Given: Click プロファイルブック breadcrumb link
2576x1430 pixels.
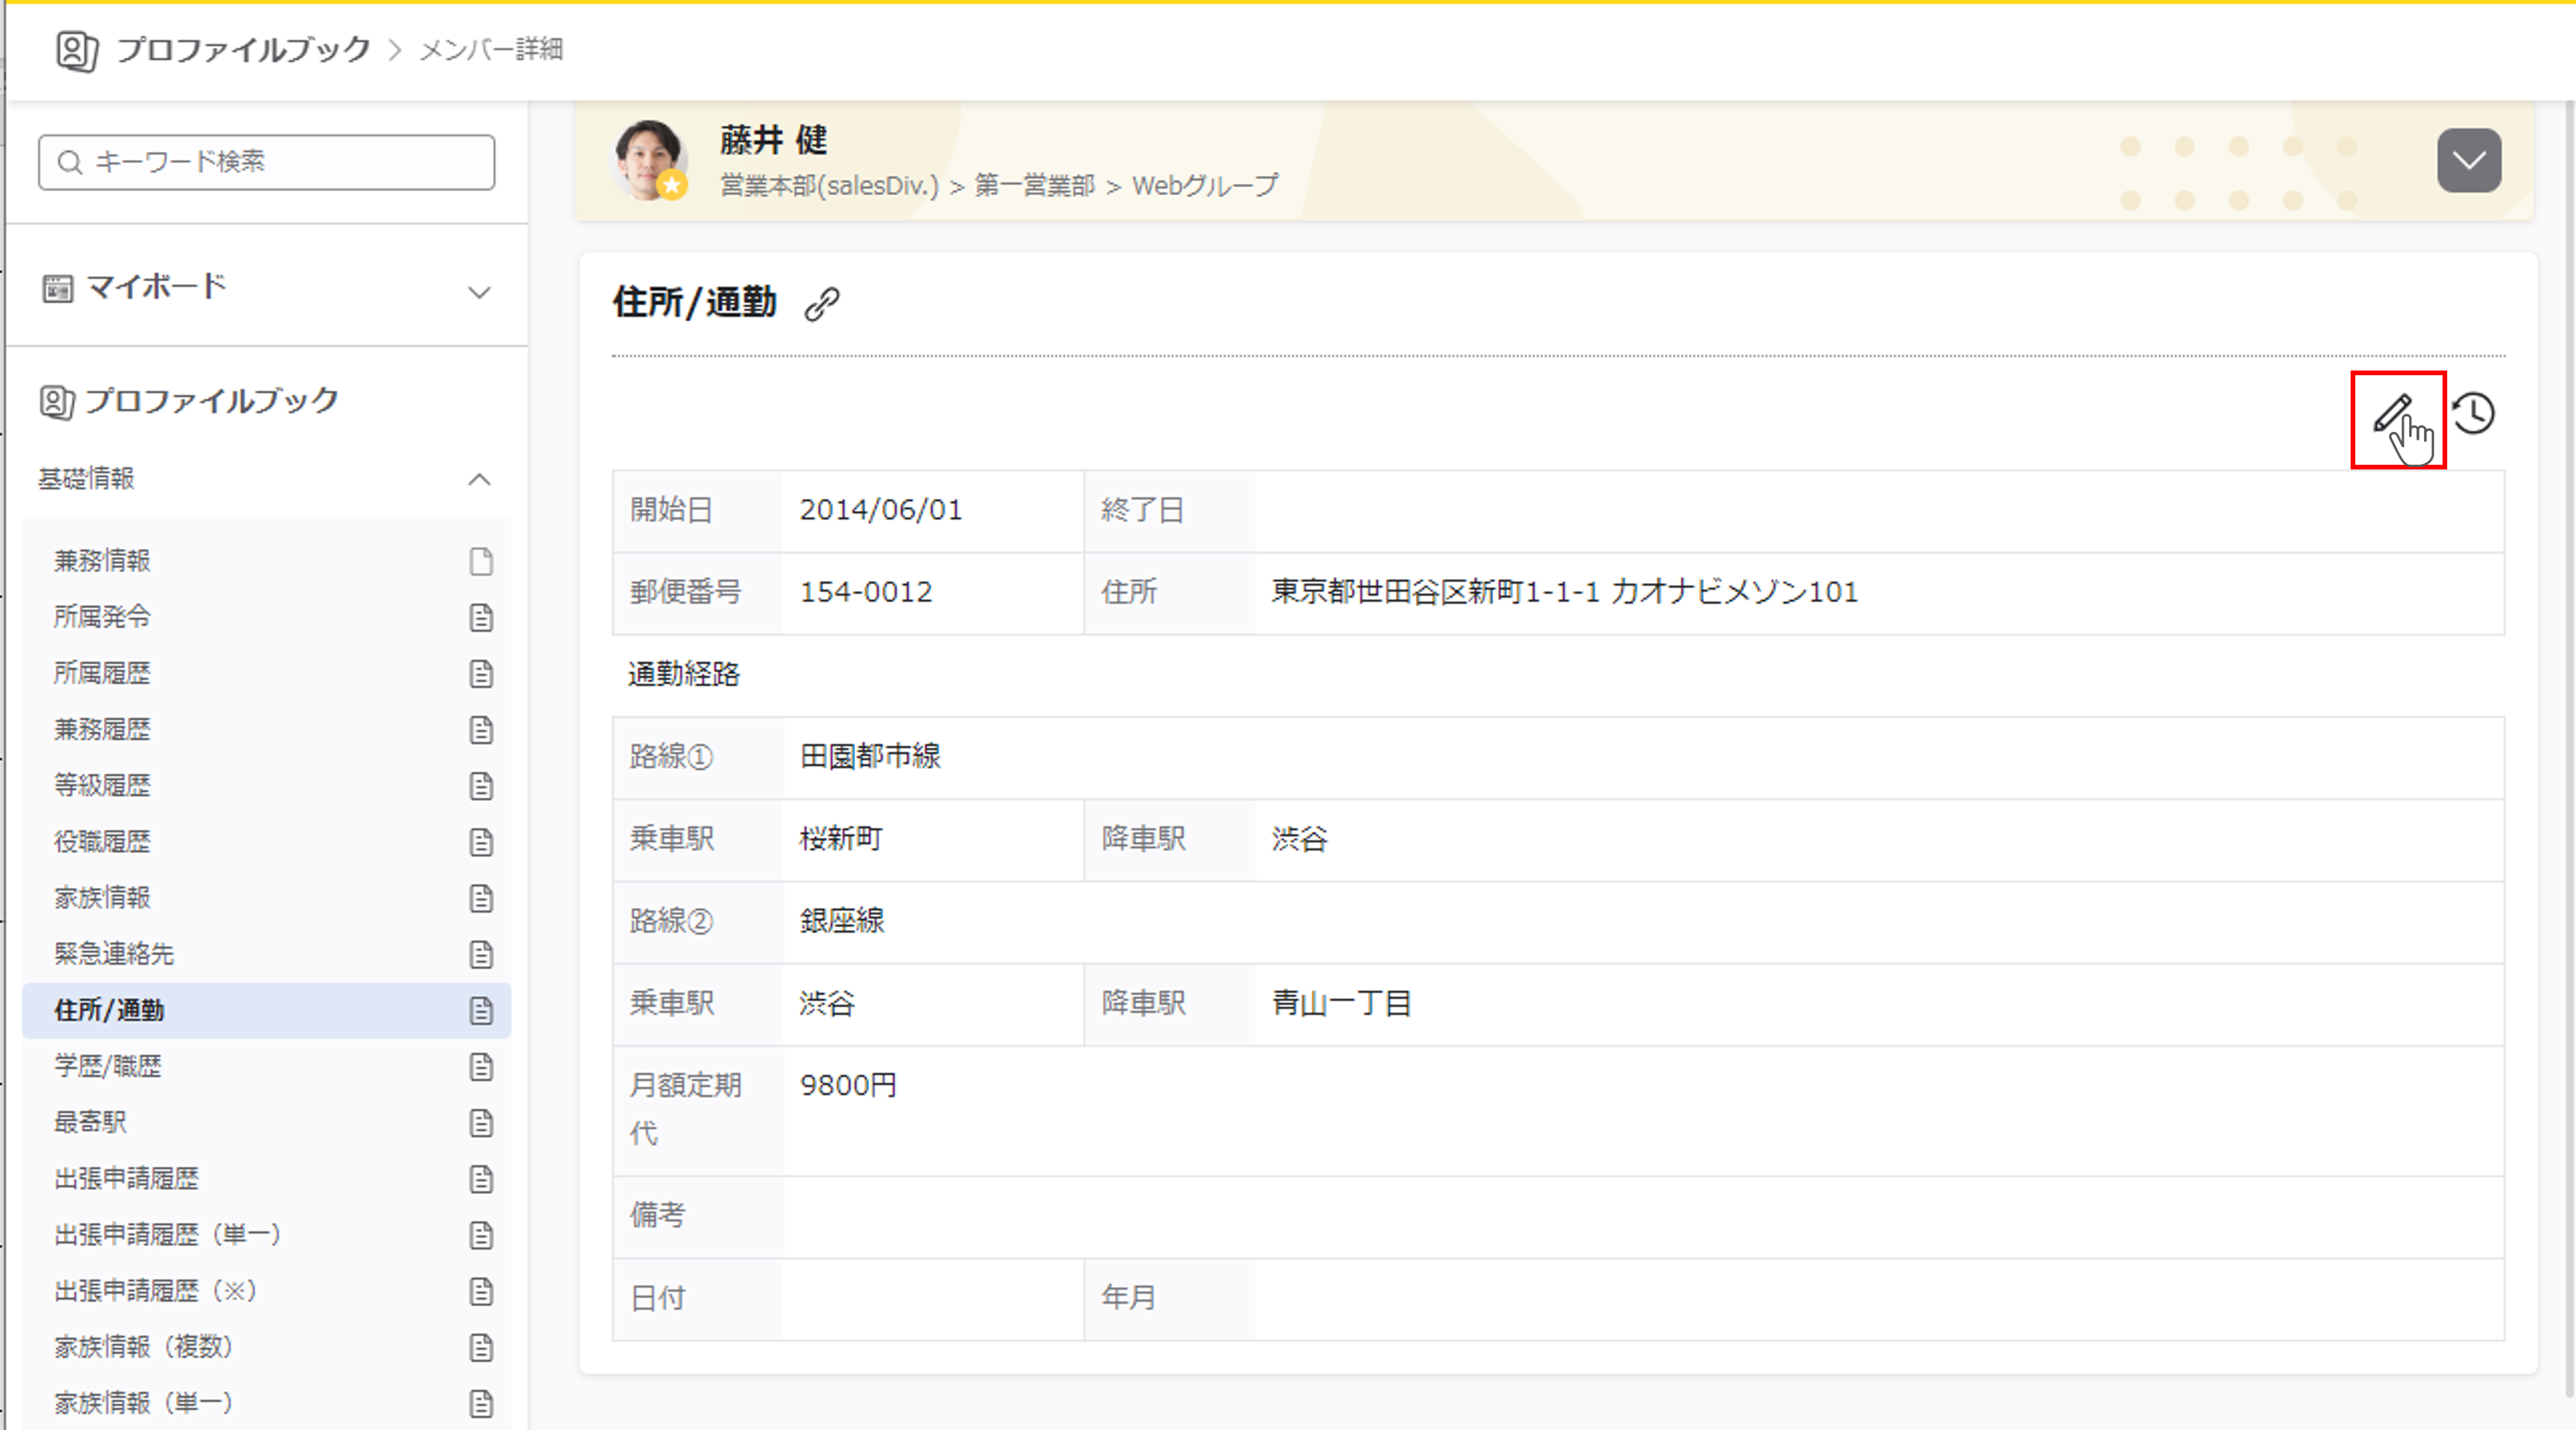Looking at the screenshot, I should click(x=243, y=50).
